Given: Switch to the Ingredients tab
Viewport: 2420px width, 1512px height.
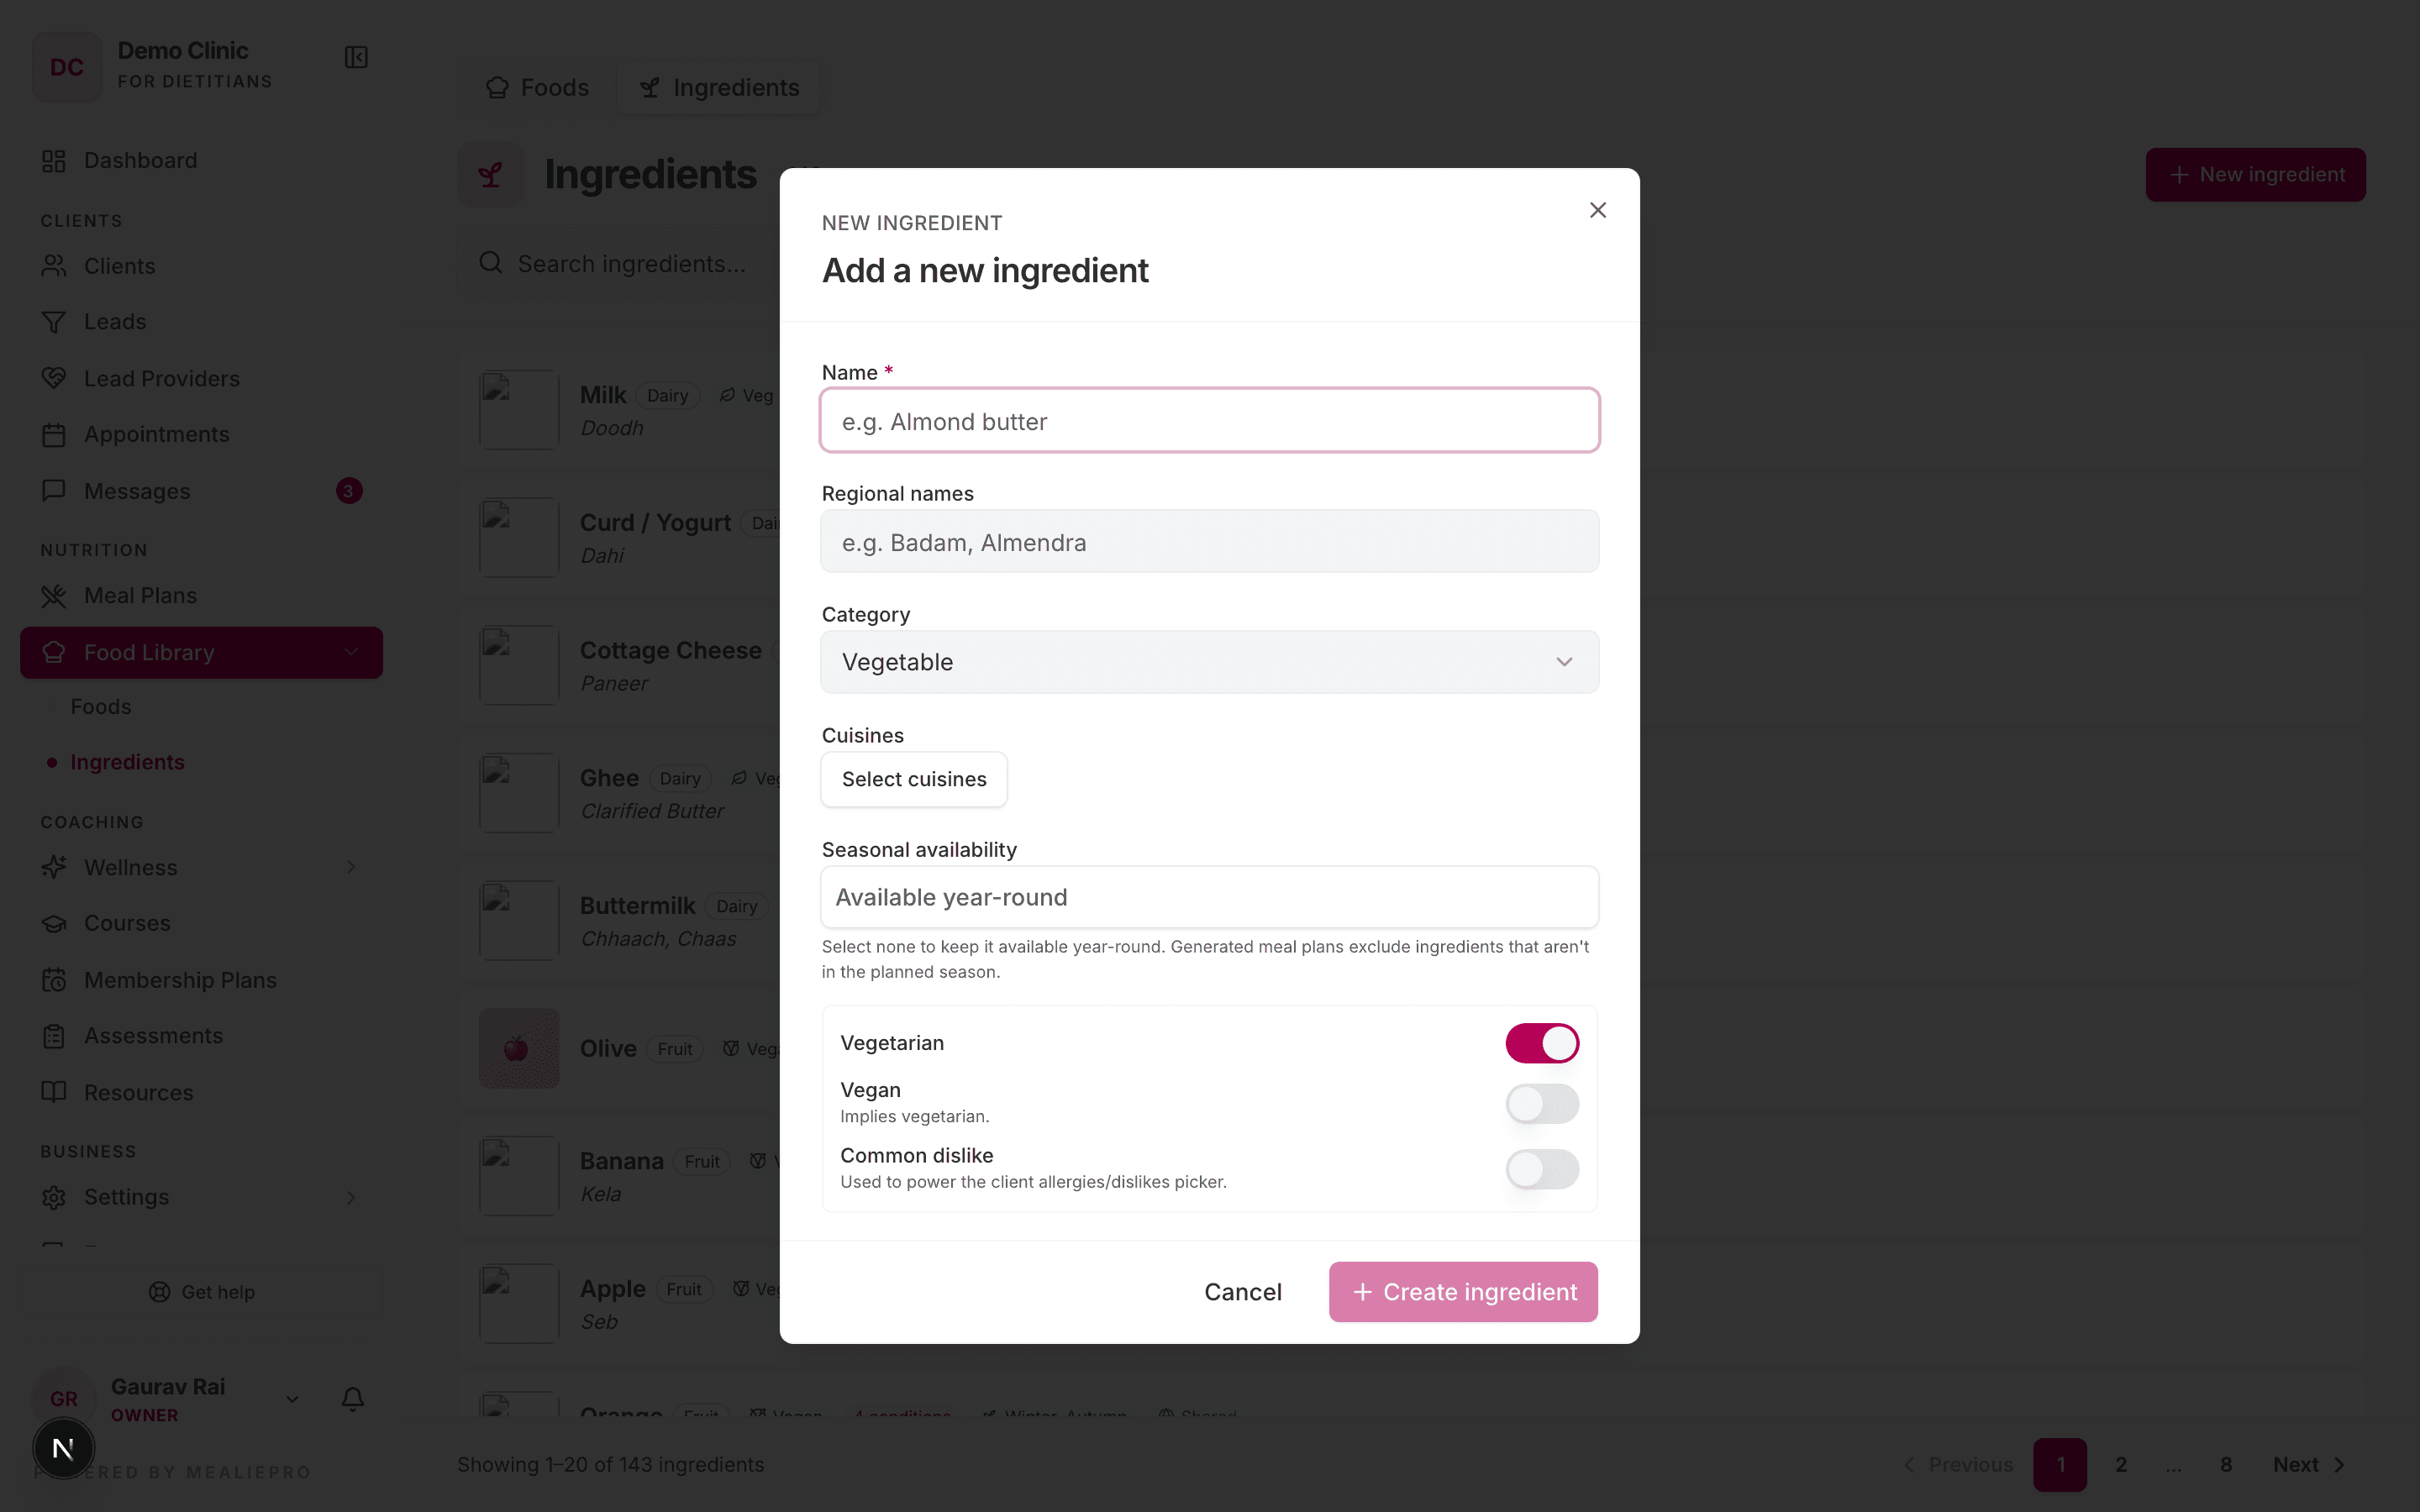Looking at the screenshot, I should click(x=718, y=88).
